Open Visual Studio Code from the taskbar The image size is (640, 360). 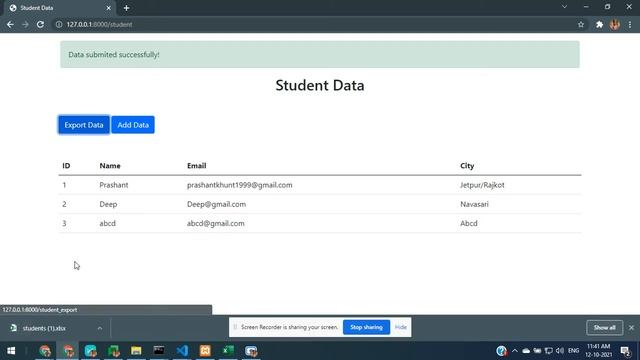(x=182, y=351)
